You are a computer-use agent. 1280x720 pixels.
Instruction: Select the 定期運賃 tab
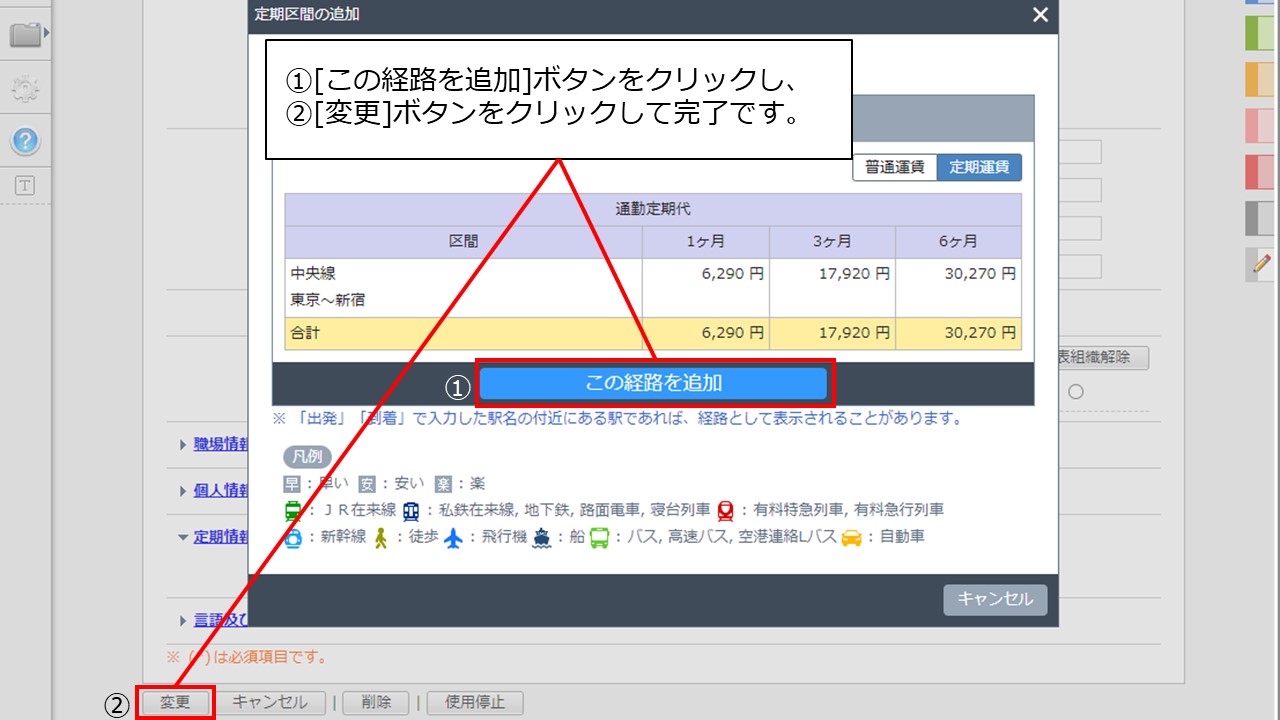coord(979,167)
